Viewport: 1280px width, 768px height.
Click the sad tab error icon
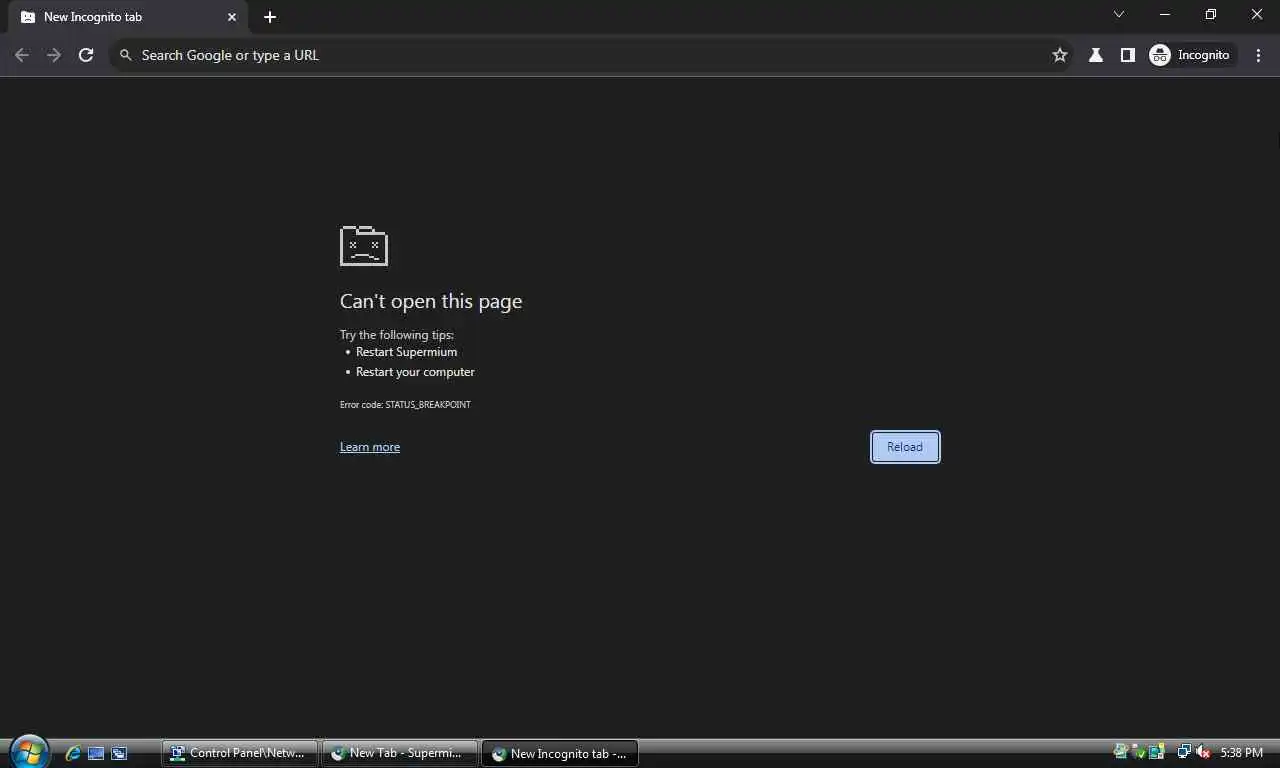click(x=364, y=246)
